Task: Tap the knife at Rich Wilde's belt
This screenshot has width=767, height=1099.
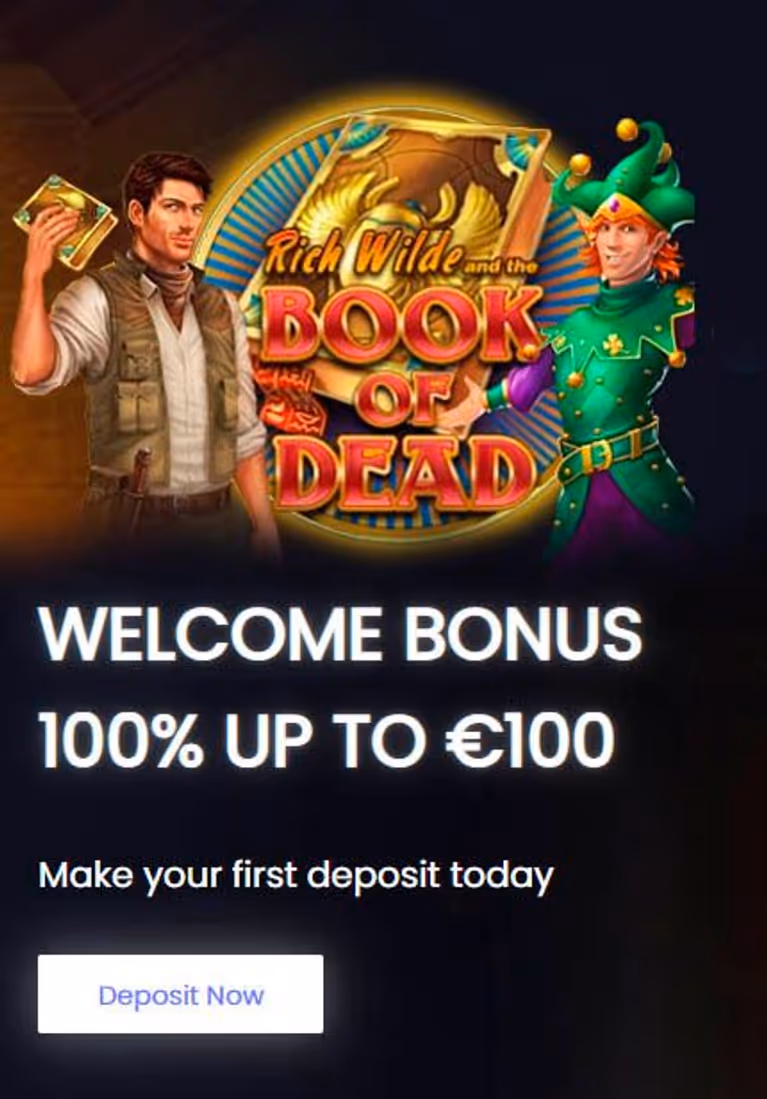Action: [x=140, y=472]
